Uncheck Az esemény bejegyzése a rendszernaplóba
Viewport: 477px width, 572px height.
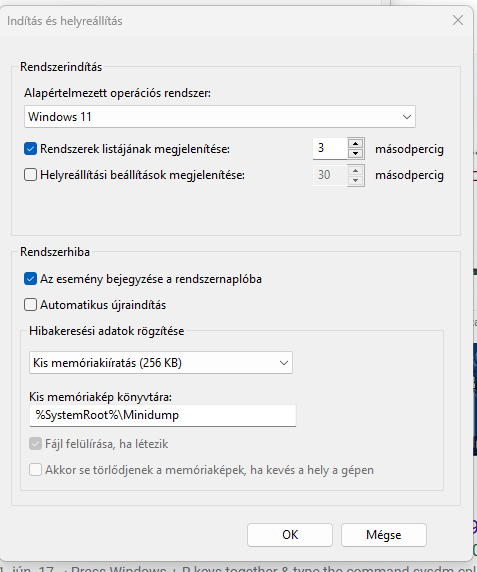coord(30,279)
